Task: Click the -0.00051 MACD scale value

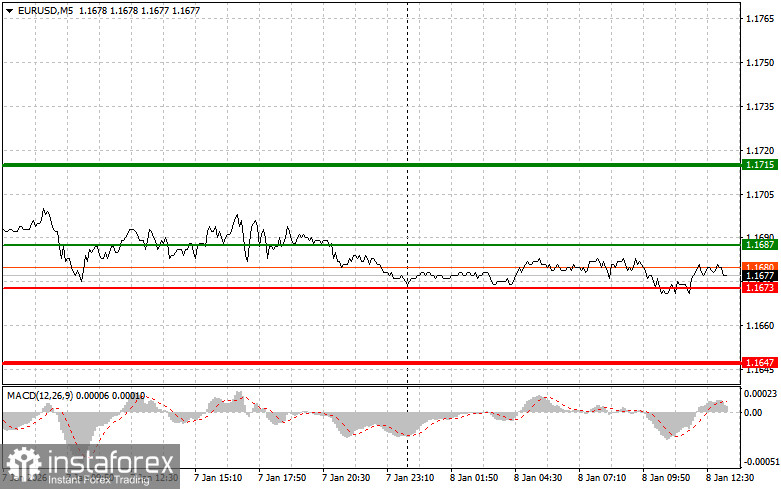Action: click(x=761, y=462)
